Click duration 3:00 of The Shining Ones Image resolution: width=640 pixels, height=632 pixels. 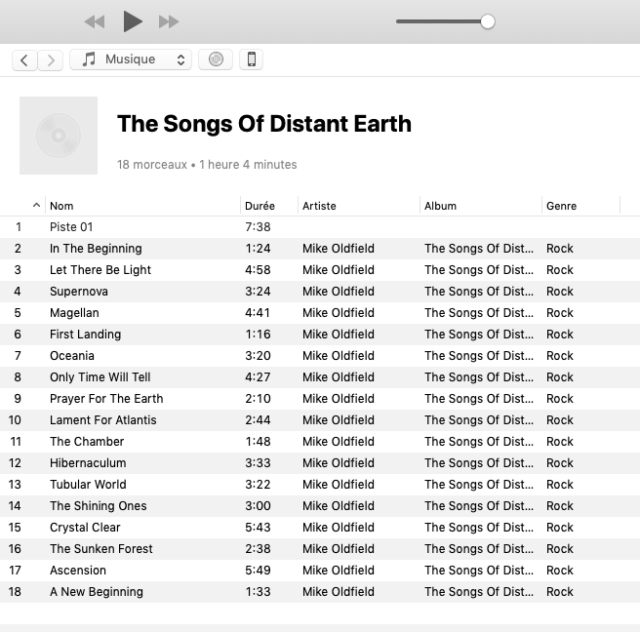tap(258, 506)
